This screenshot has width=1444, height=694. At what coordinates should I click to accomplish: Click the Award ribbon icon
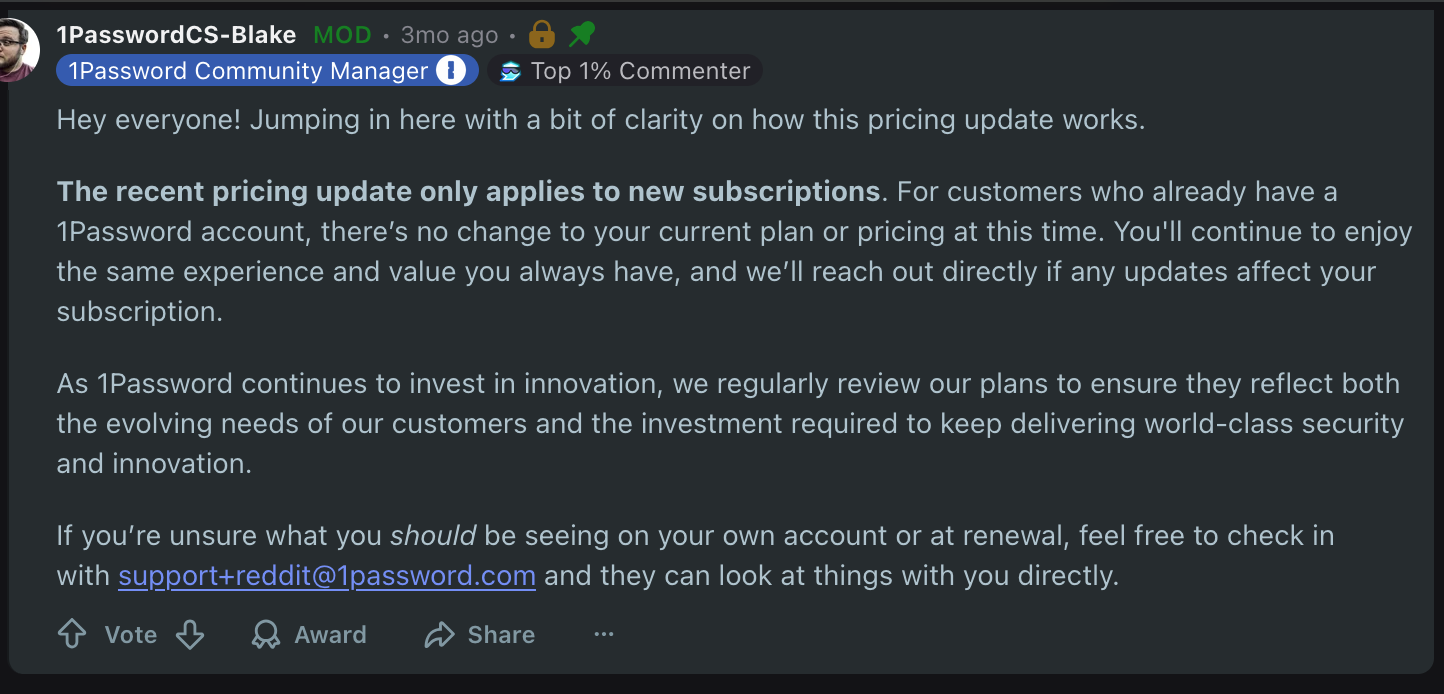266,635
